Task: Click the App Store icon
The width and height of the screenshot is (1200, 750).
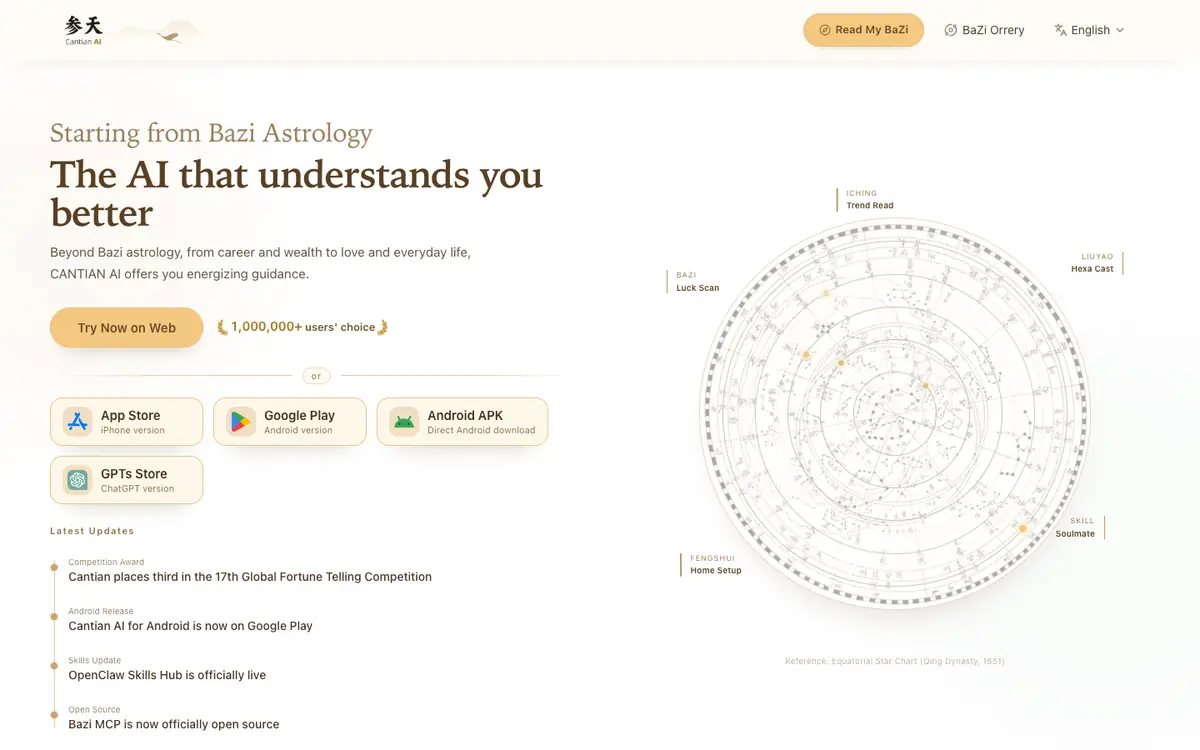Action: [x=77, y=422]
